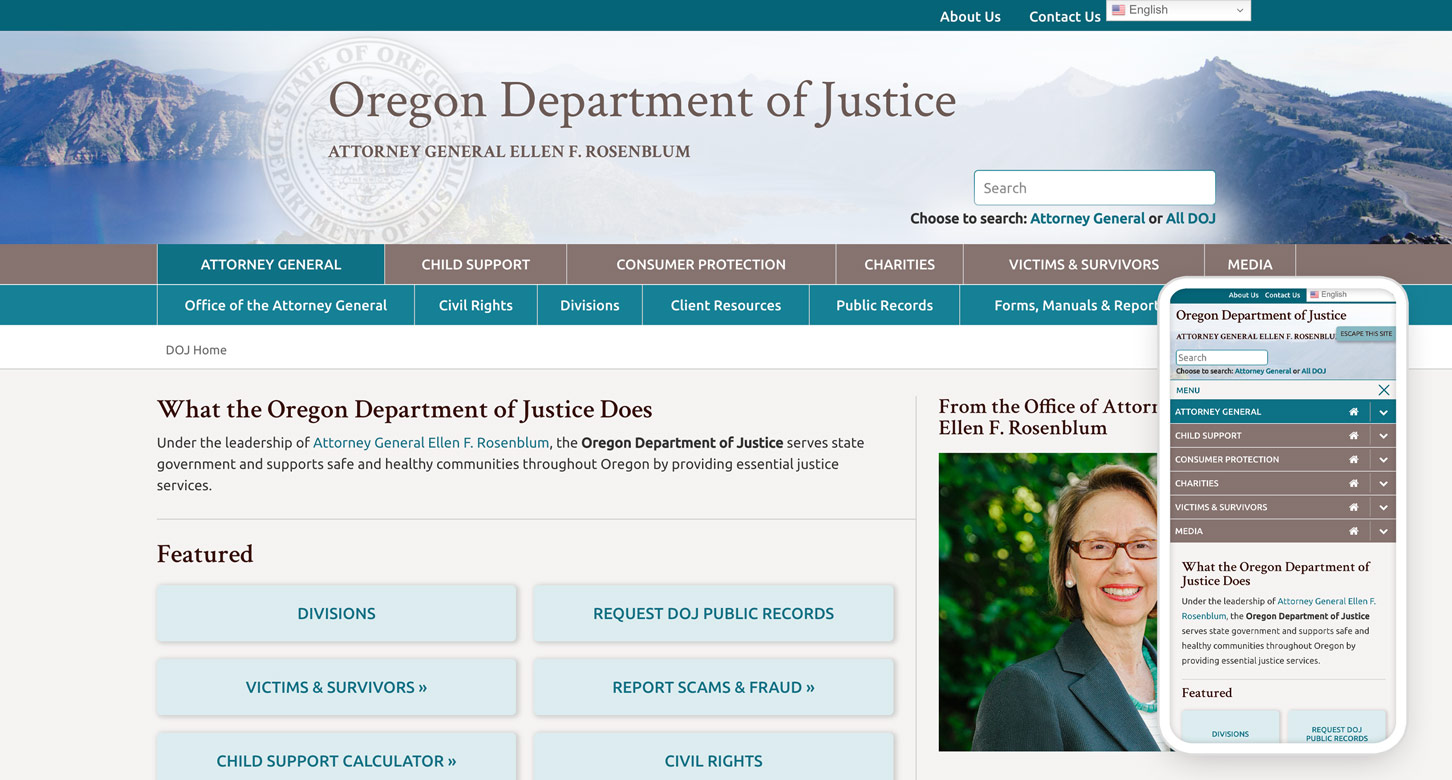Click the home icon beside Child Support in mobile menu
This screenshot has height=780, width=1452.
click(x=1353, y=436)
